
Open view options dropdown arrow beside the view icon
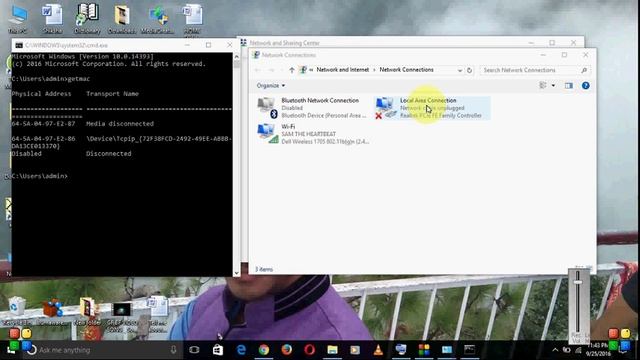coord(553,86)
